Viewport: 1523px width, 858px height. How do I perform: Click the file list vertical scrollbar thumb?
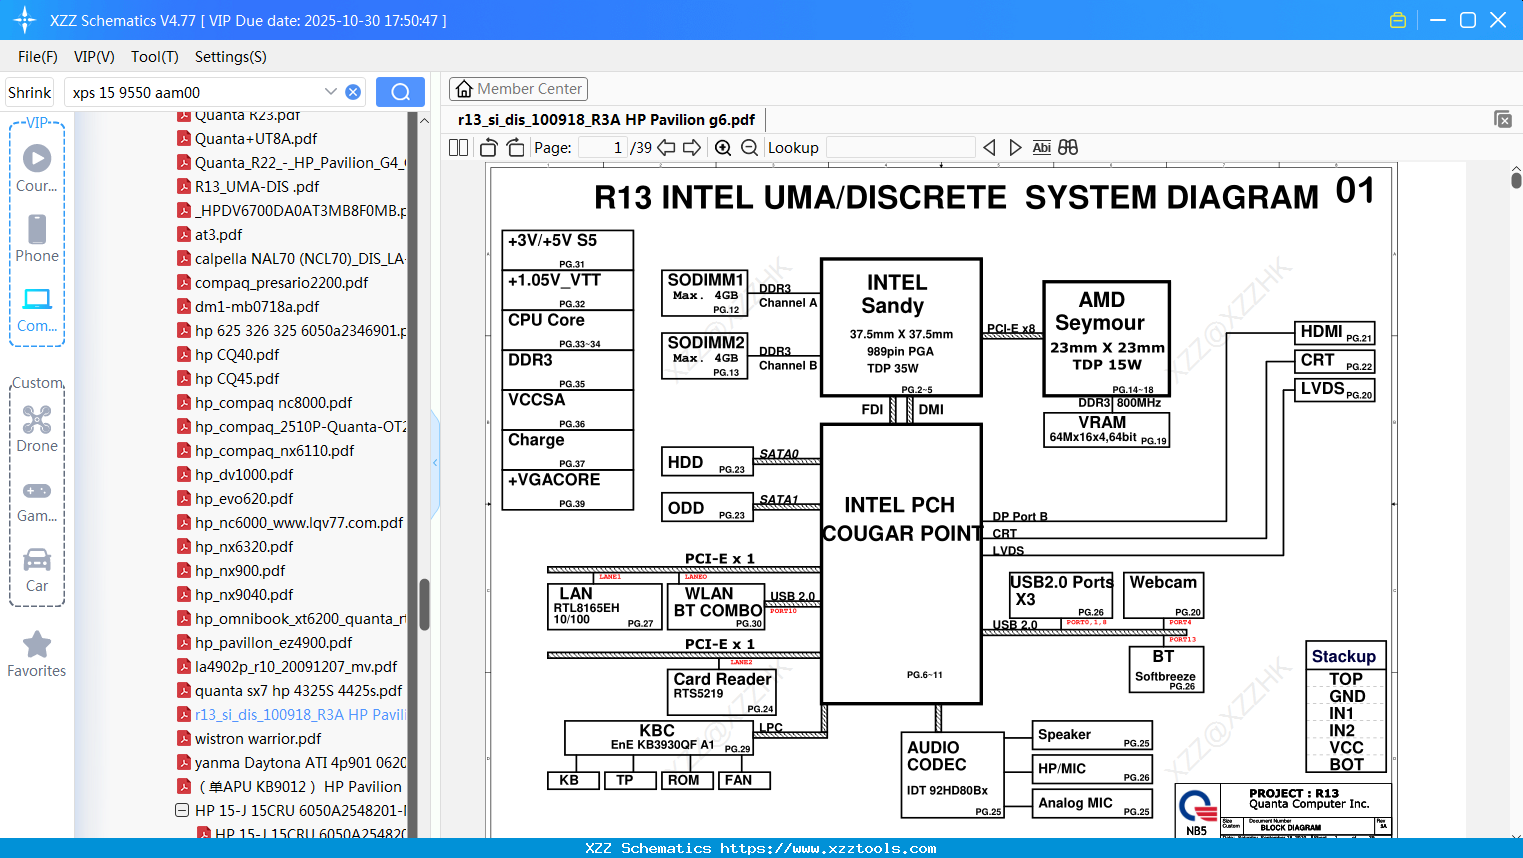pos(424,603)
